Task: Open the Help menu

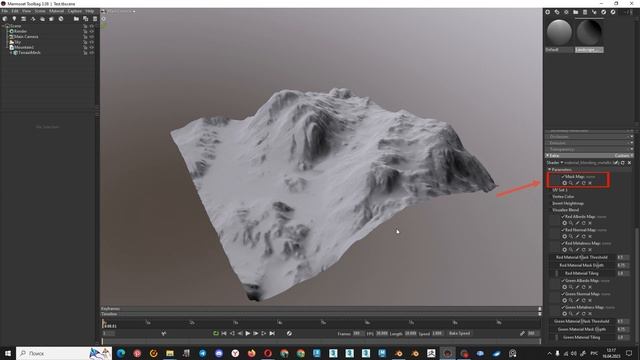Action: tap(89, 11)
